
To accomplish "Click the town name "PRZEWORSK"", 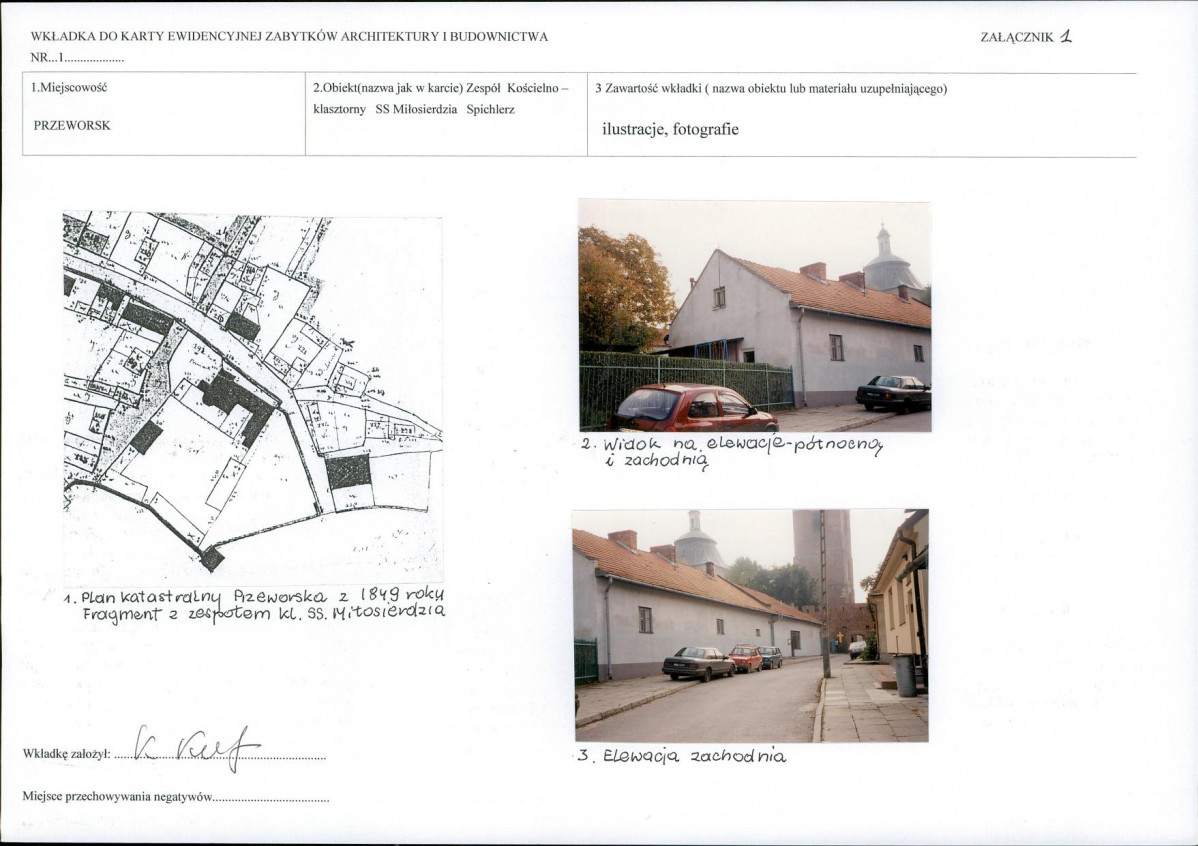I will tap(72, 125).
